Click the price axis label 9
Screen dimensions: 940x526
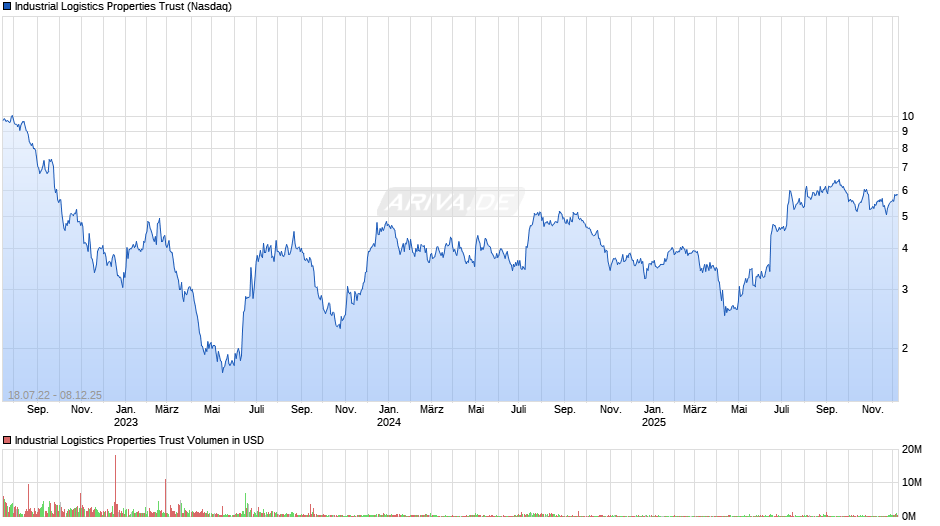tap(905, 131)
